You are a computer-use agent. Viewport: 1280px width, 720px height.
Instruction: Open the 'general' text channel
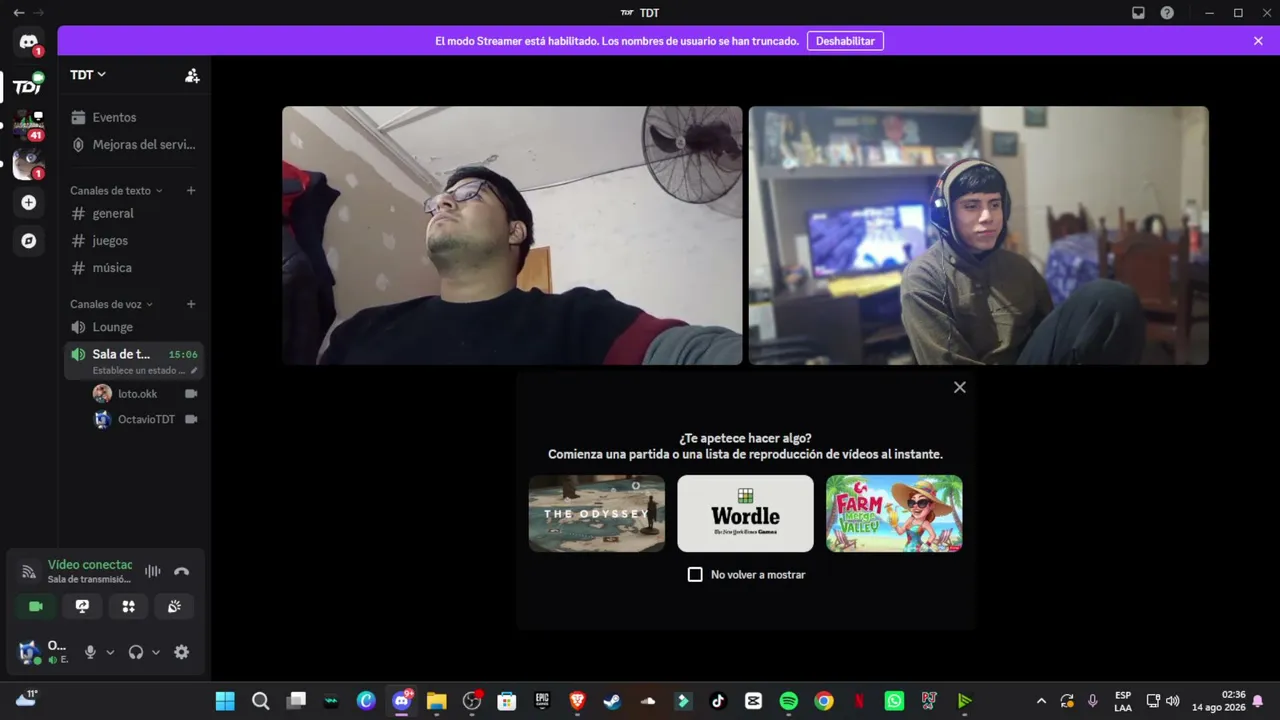pos(134,213)
